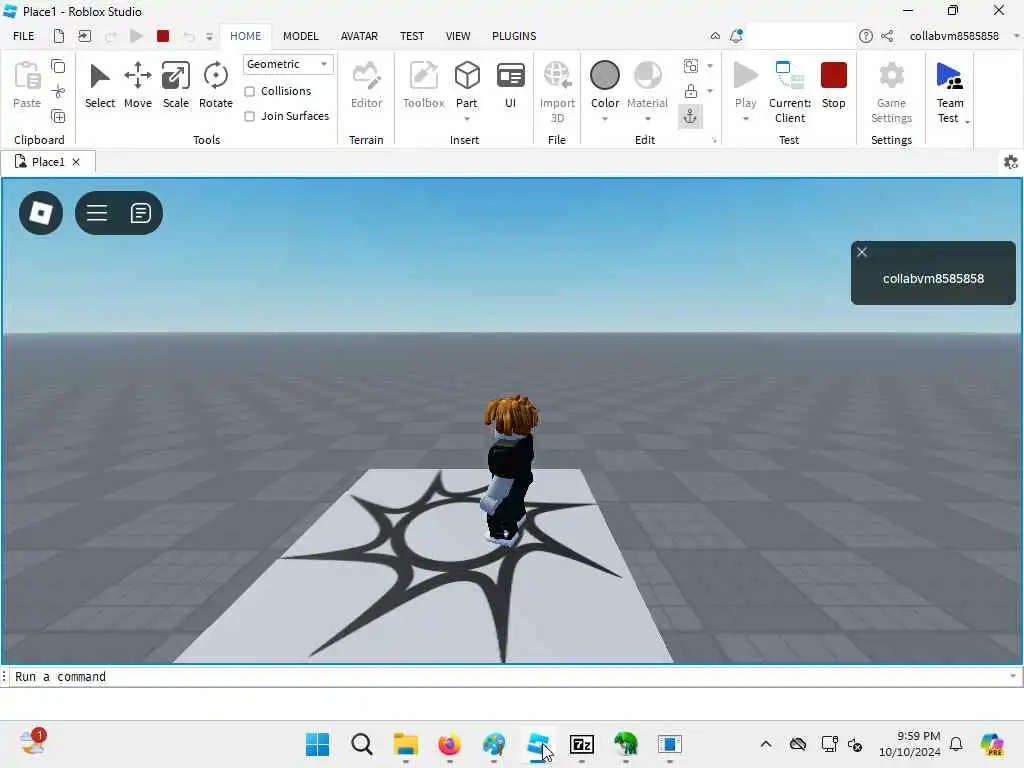The image size is (1024, 768).
Task: Switch to the VIEW ribbon tab
Action: click(458, 36)
